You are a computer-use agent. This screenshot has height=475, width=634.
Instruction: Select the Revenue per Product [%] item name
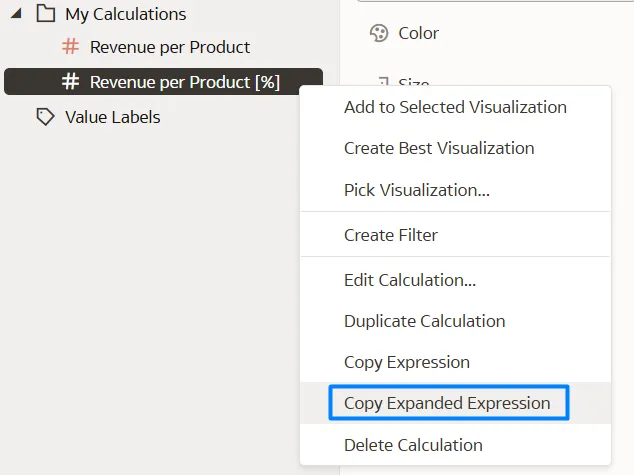coord(185,82)
